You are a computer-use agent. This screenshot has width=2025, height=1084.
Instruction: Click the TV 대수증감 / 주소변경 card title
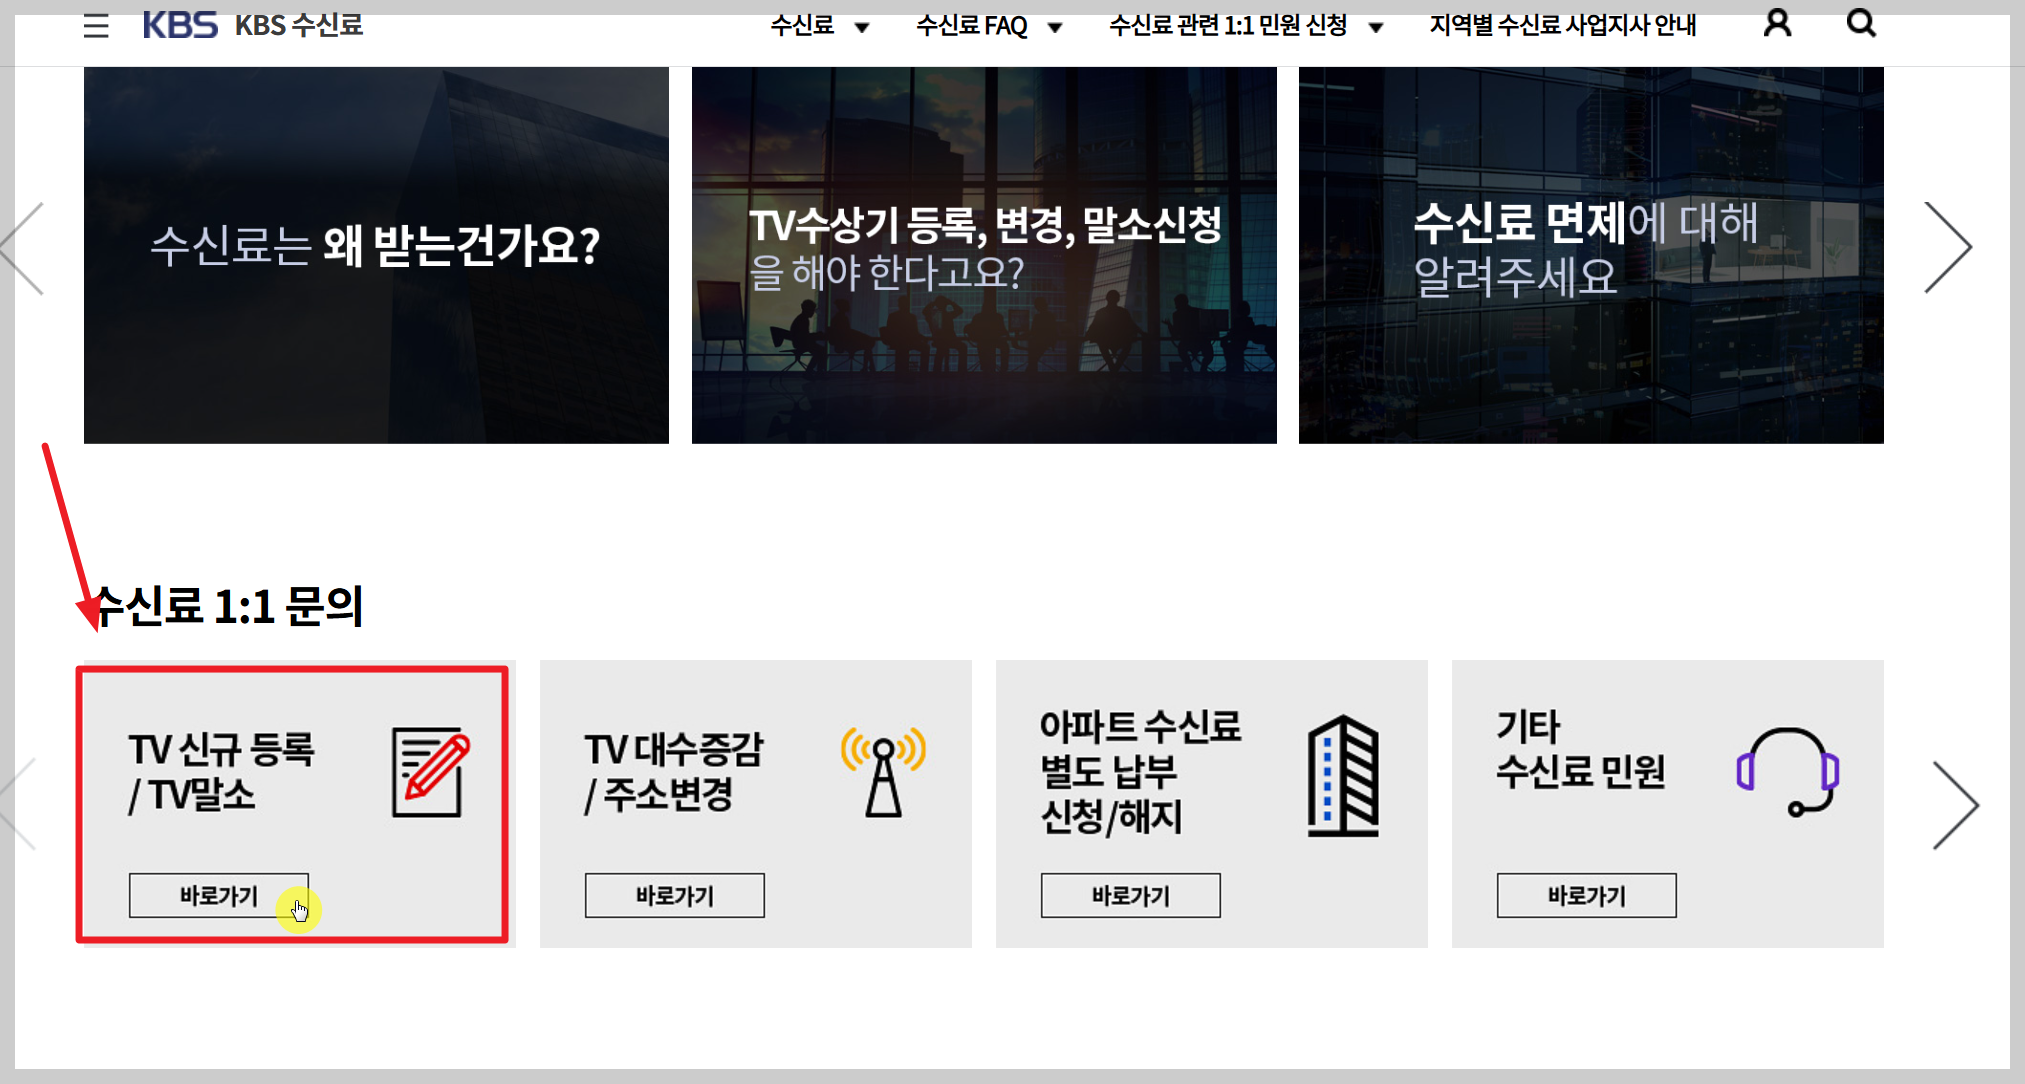674,772
